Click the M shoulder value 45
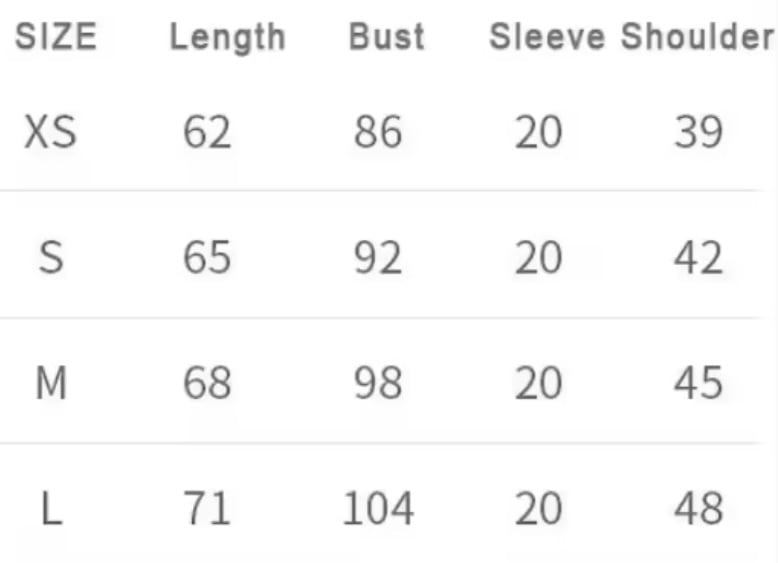 click(x=698, y=383)
